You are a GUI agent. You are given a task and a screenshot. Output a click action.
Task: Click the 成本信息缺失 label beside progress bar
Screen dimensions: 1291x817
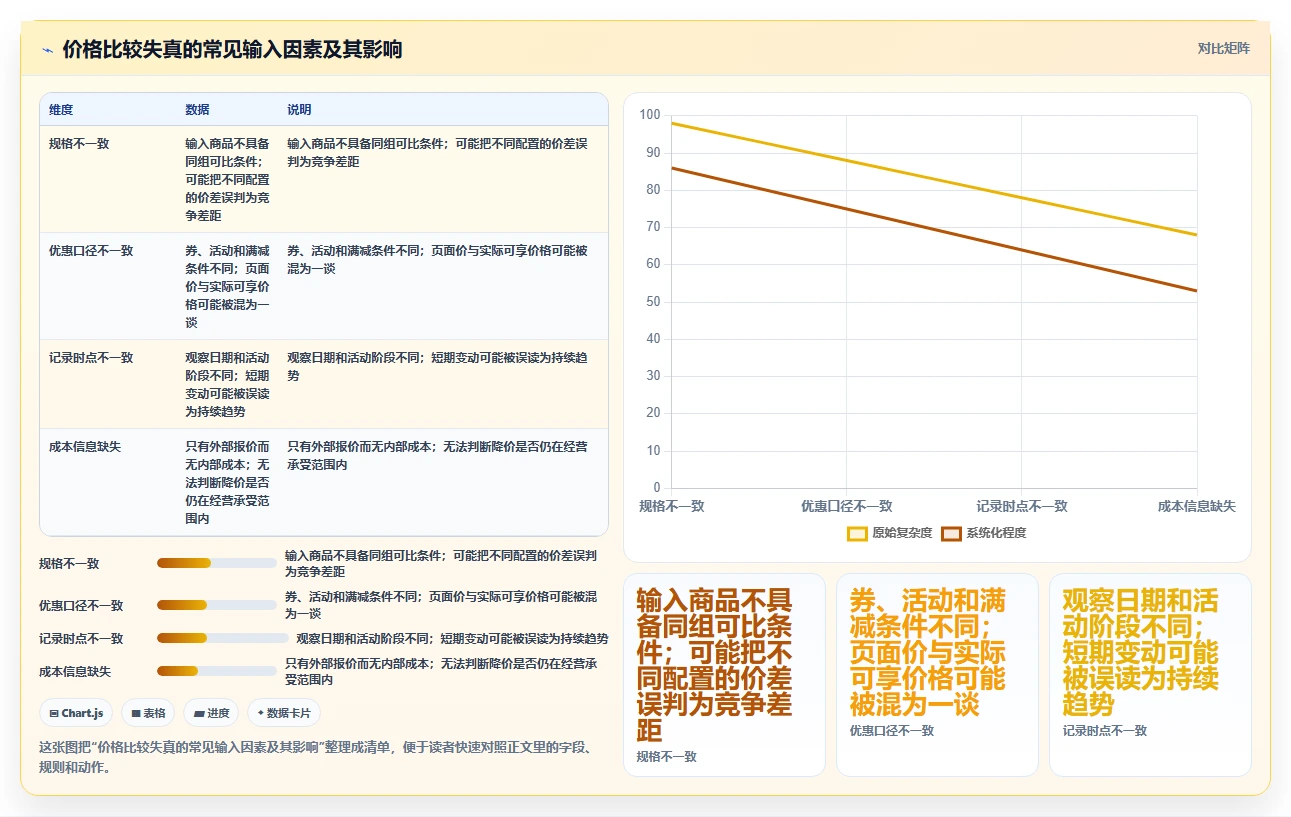coord(75,672)
